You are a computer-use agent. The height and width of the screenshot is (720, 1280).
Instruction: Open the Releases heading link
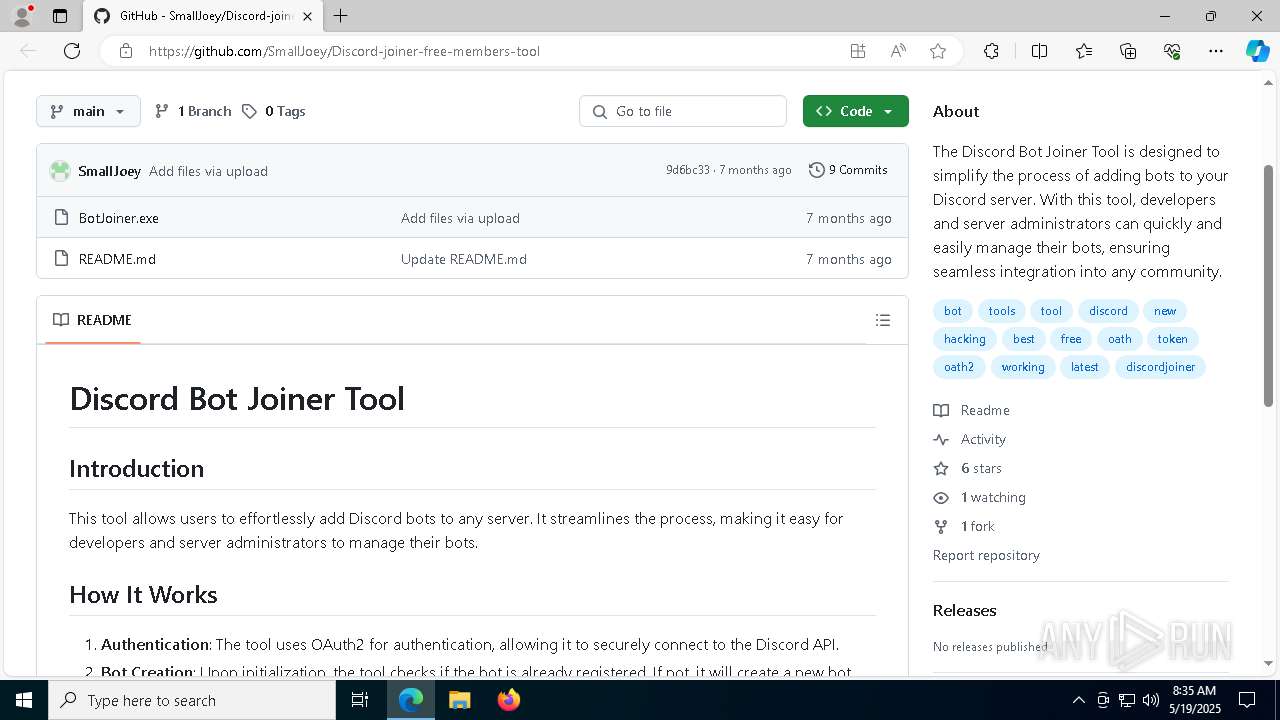965,610
